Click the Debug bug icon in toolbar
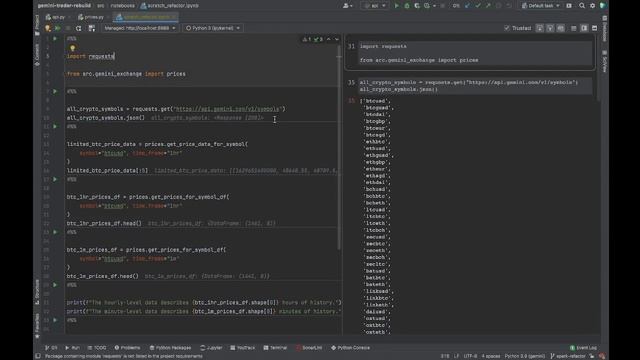The height and width of the screenshot is (360, 640). (407, 6)
